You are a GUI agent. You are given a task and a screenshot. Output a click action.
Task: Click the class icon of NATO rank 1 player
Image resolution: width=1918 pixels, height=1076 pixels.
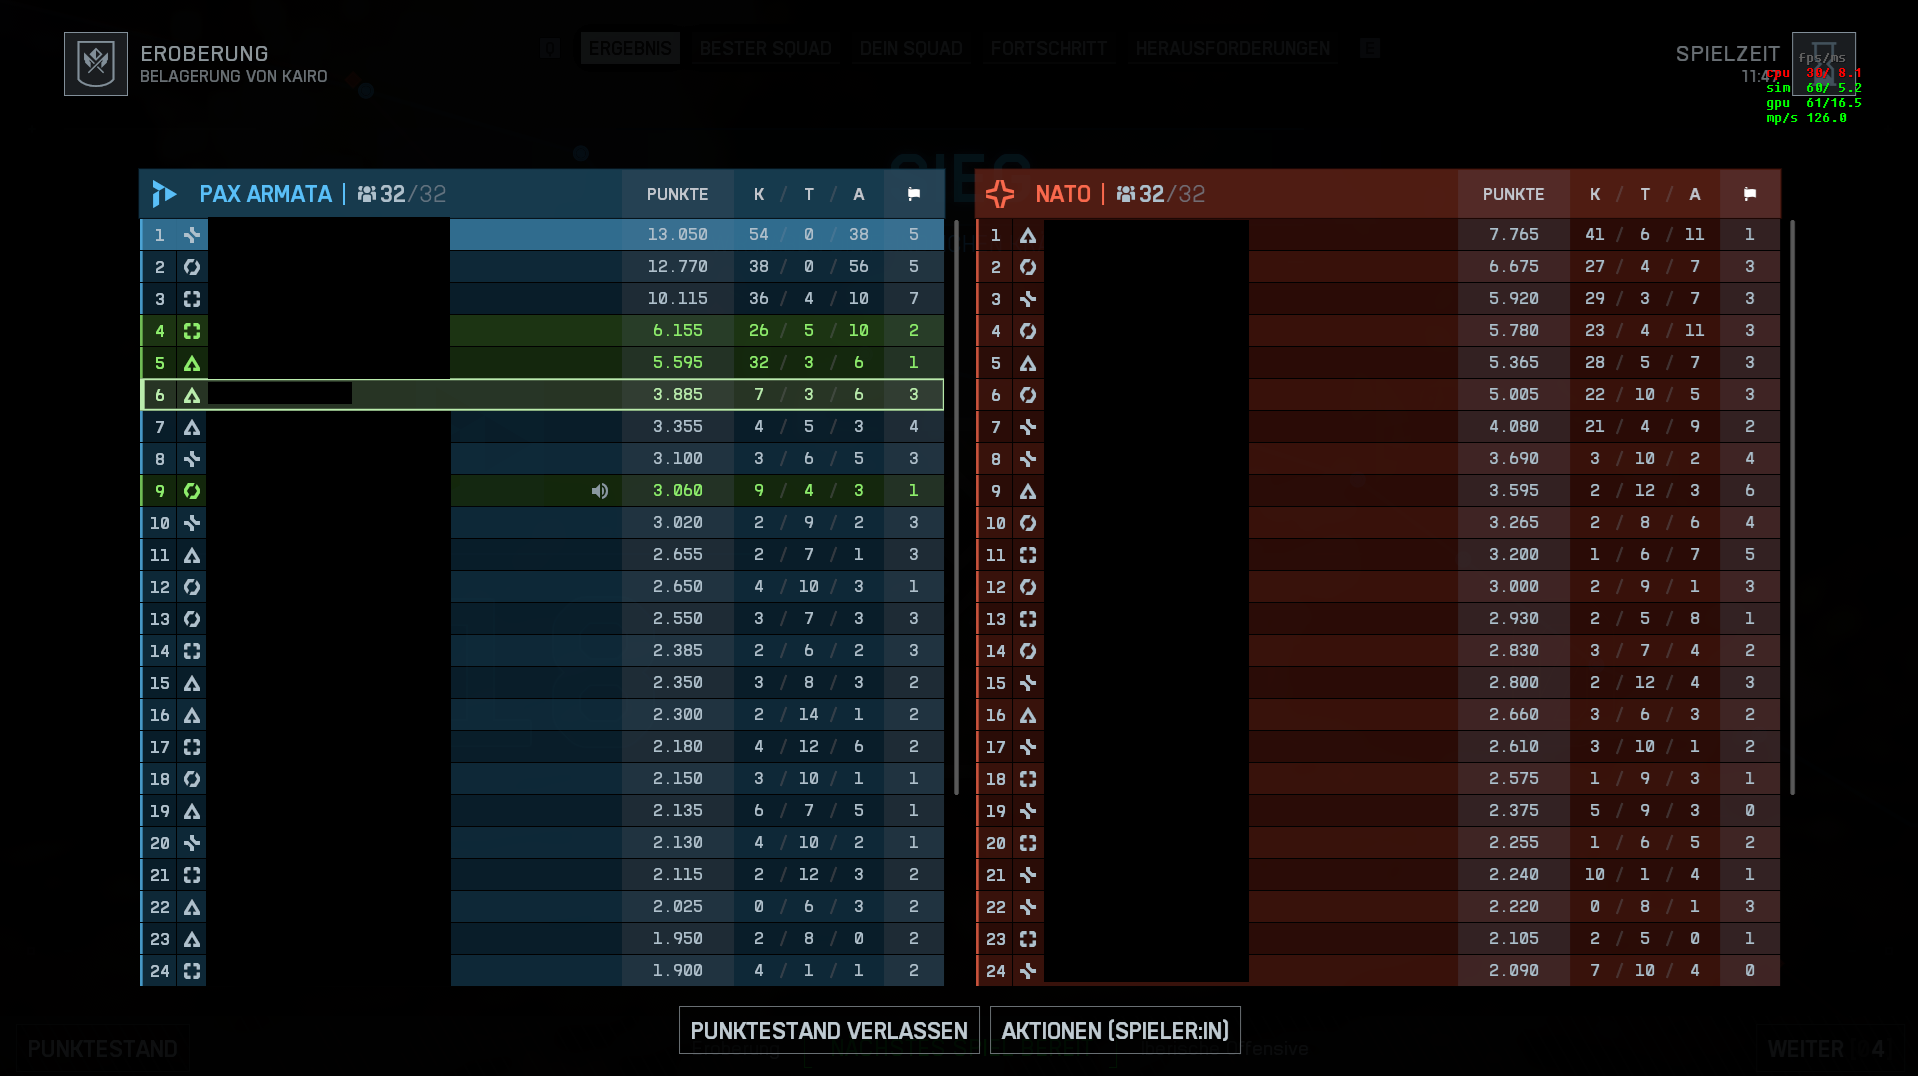(1026, 235)
